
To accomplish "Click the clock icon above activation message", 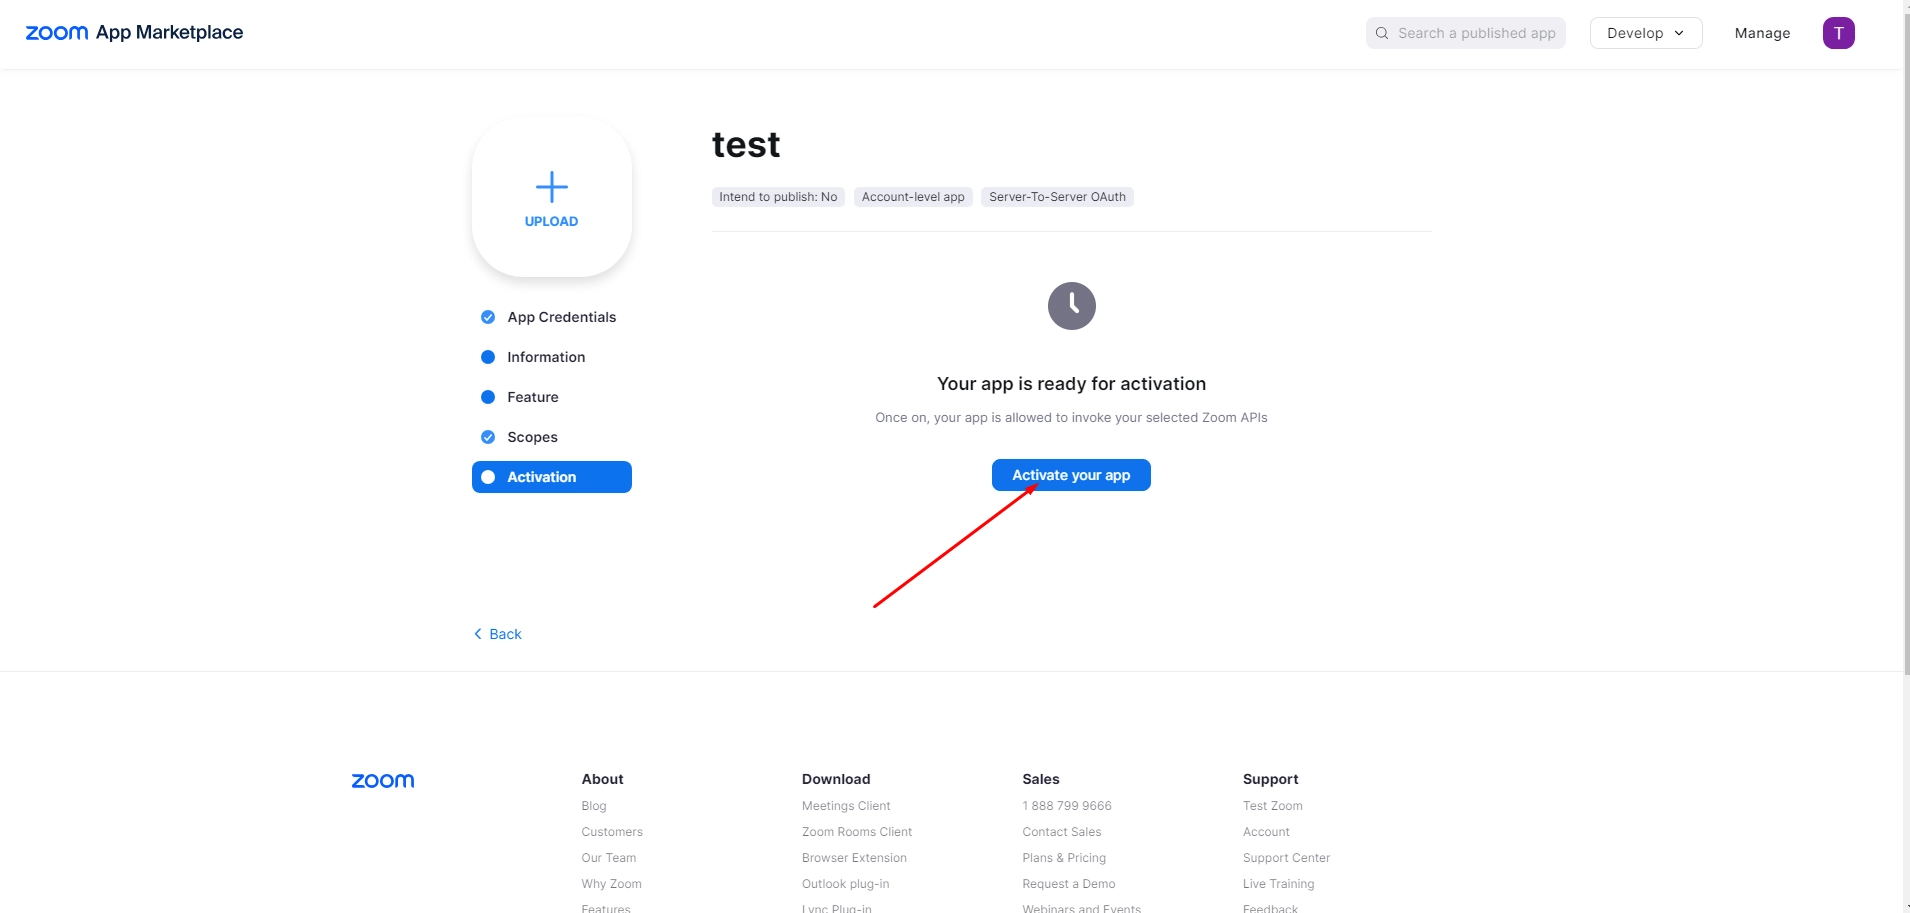I will pyautogui.click(x=1071, y=305).
